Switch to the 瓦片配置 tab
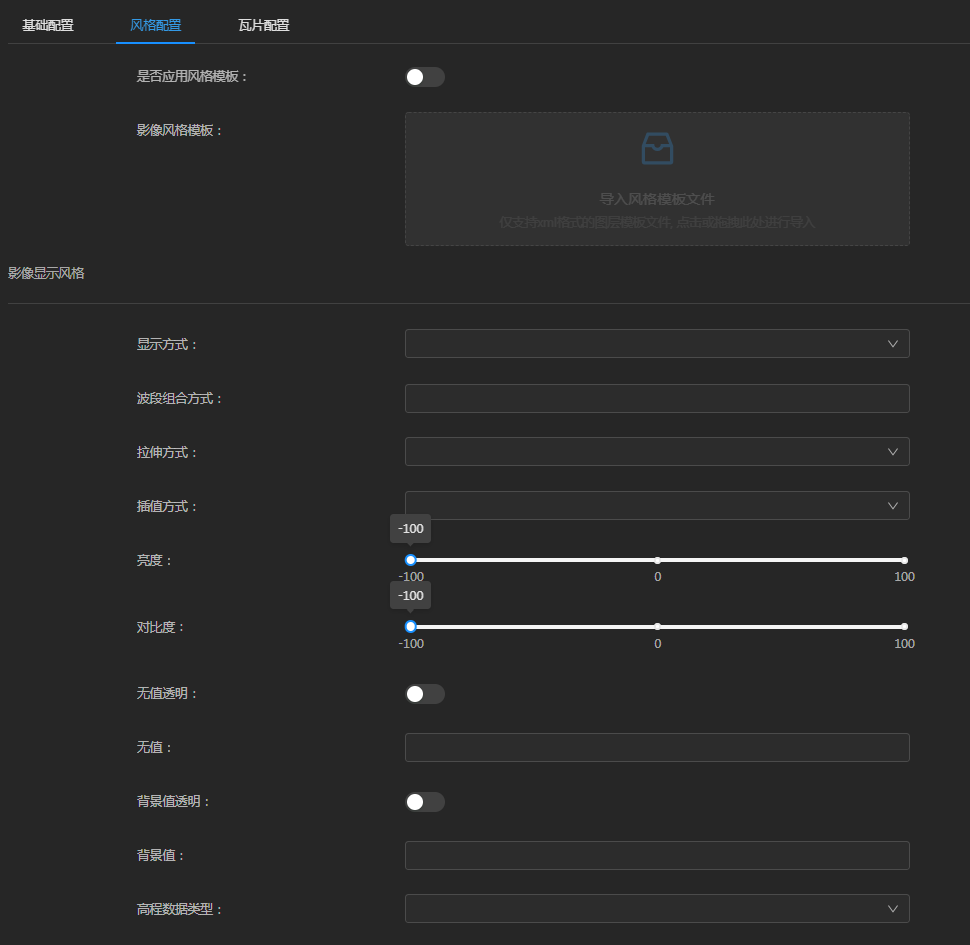Image resolution: width=970 pixels, height=945 pixels. (x=264, y=25)
